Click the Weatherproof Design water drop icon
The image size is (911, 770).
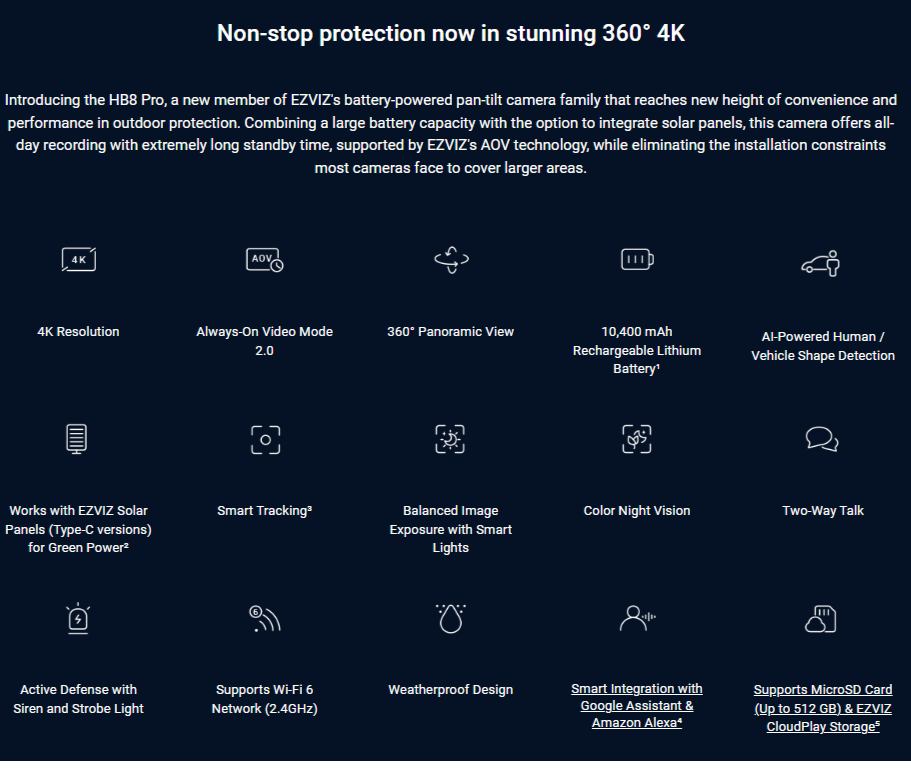pos(451,619)
